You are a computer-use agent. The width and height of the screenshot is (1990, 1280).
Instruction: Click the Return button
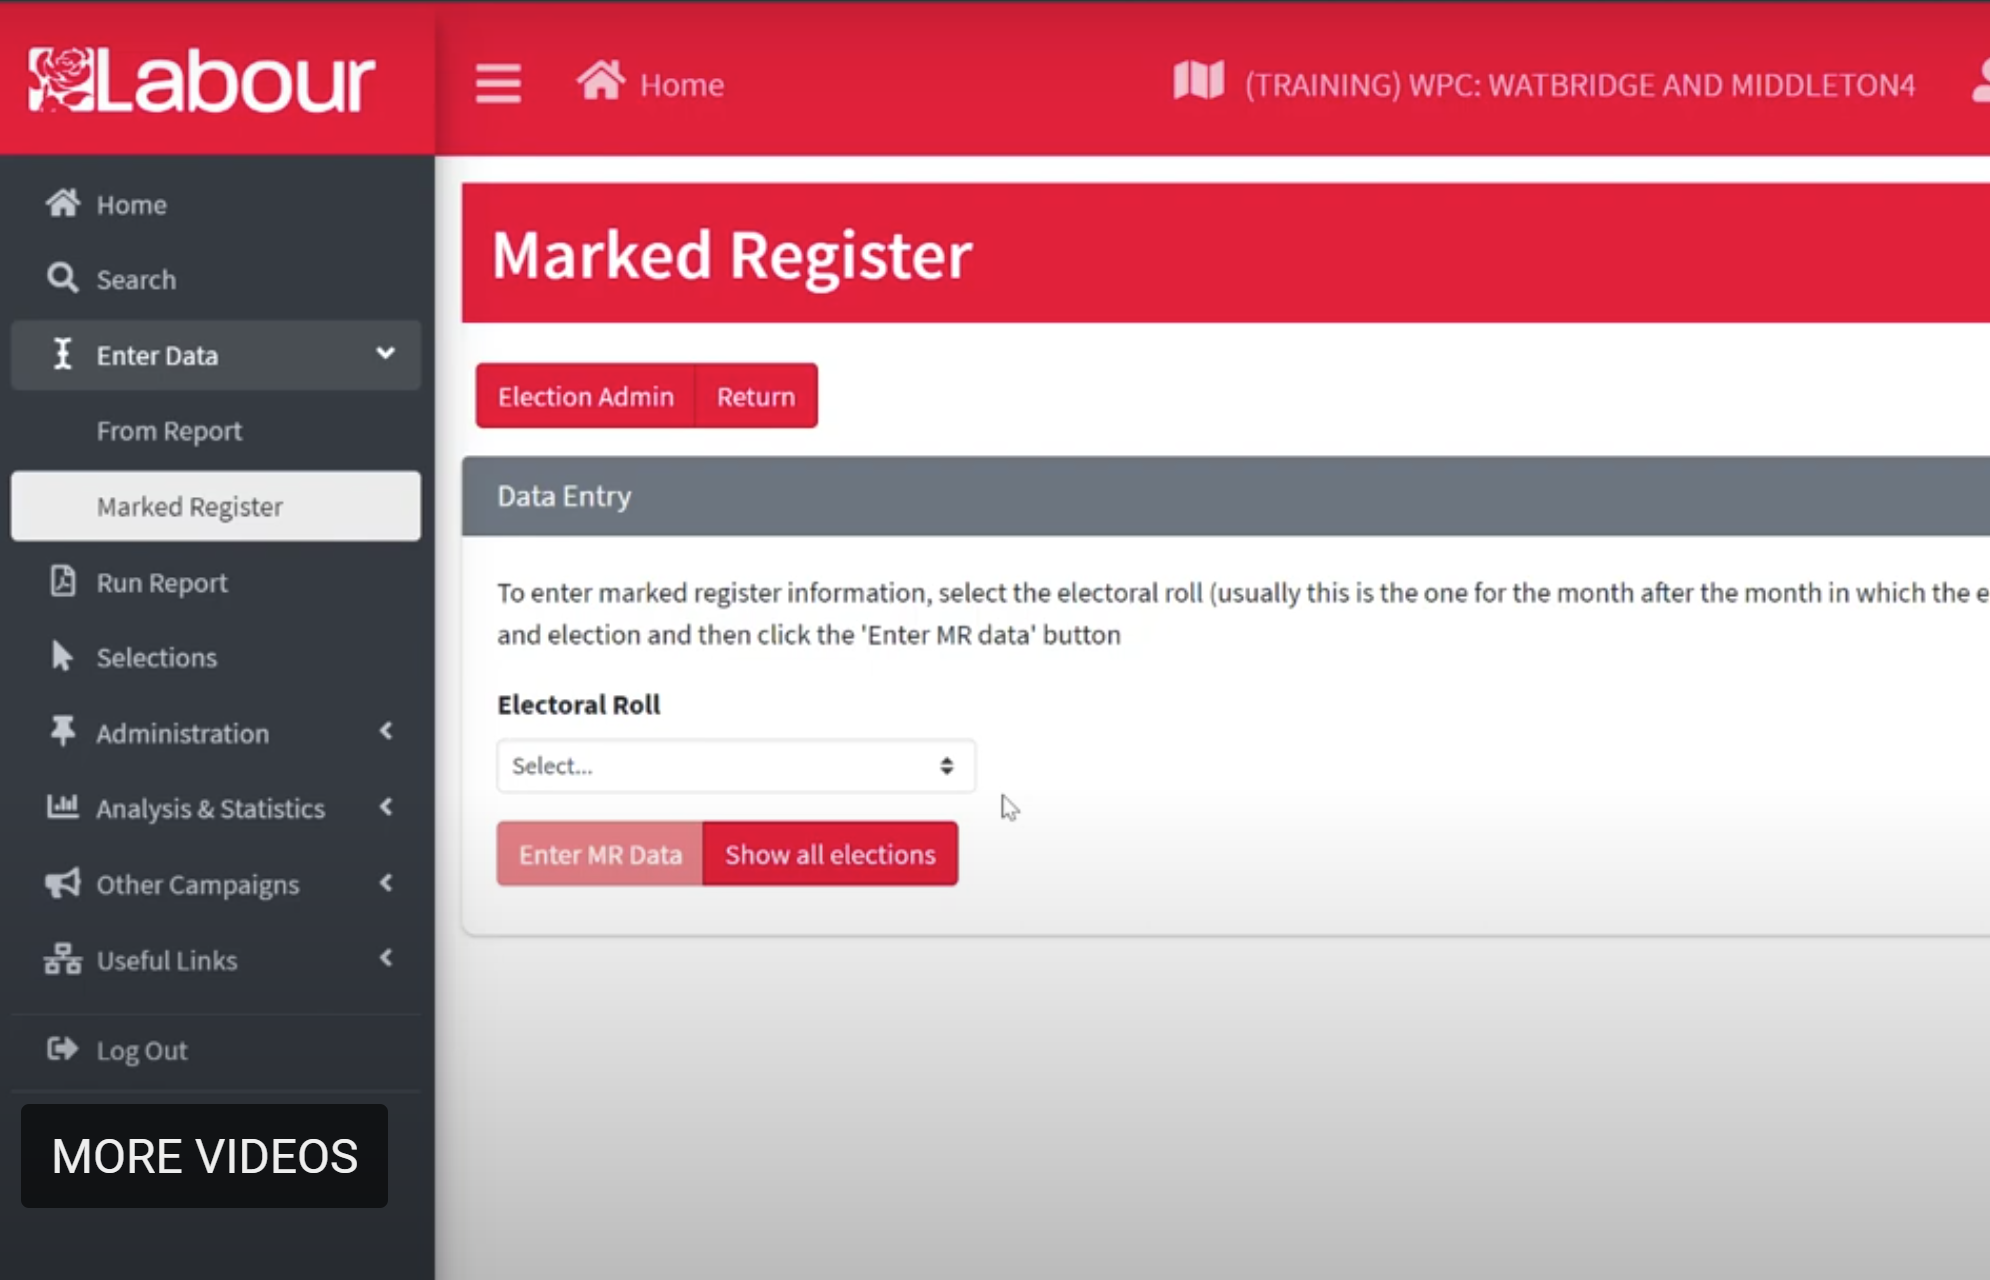[x=756, y=396]
